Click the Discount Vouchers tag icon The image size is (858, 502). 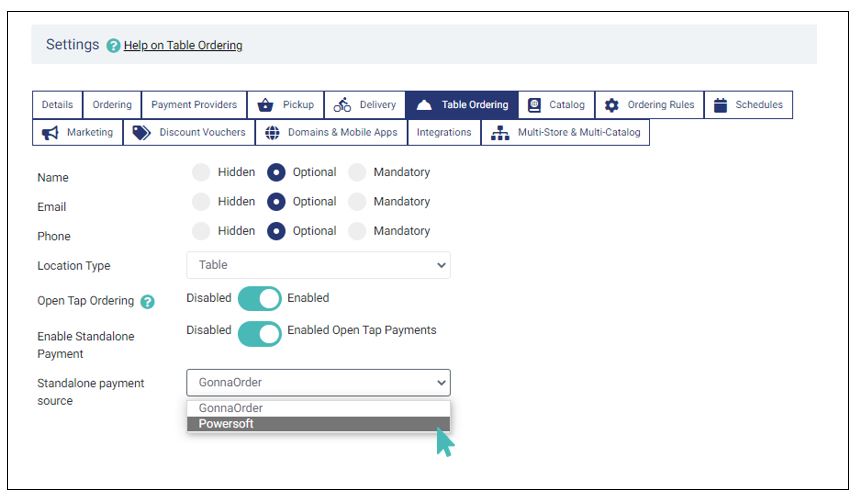point(141,132)
